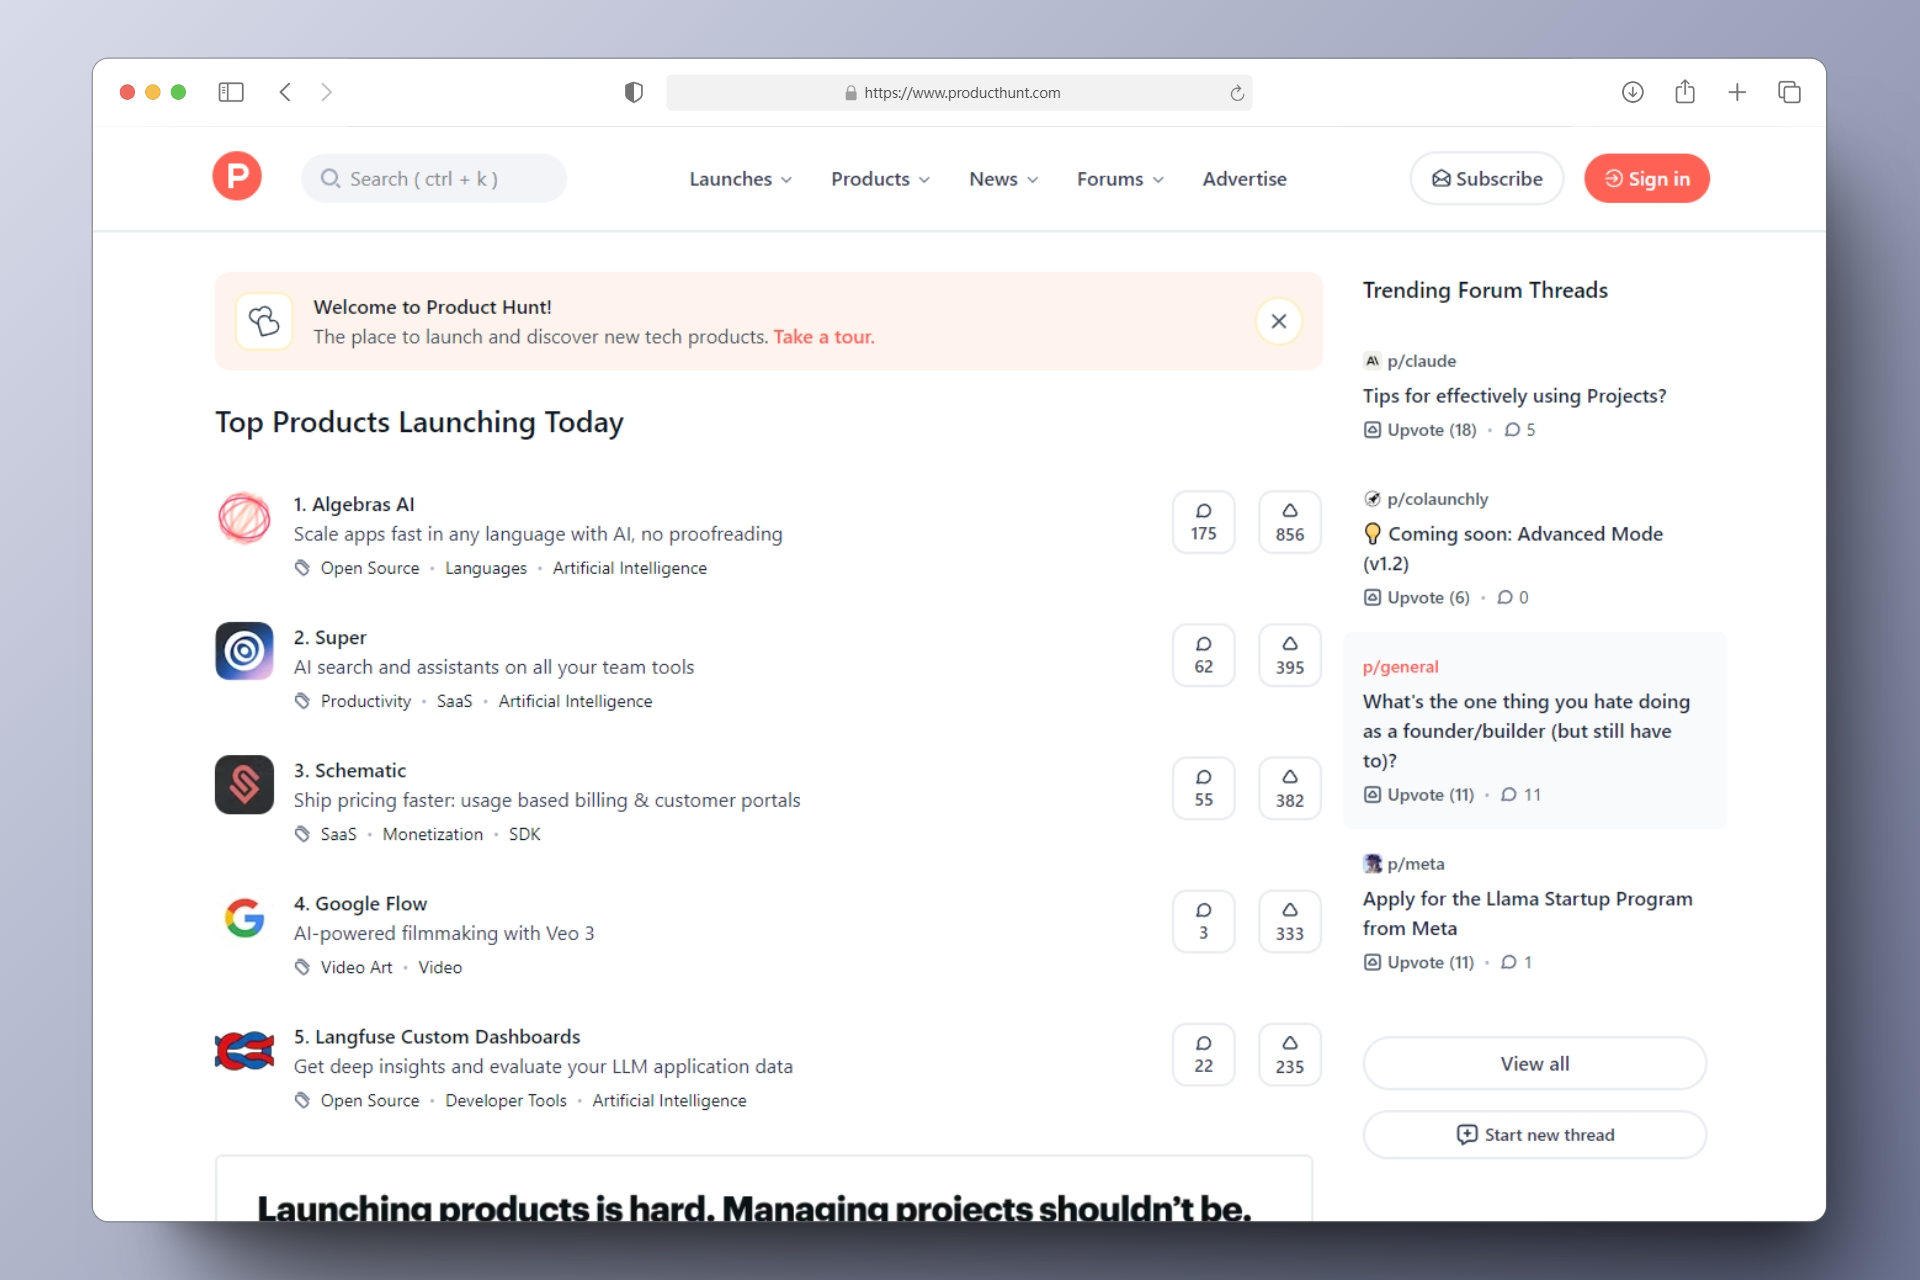Open the Google Flow logo

pyautogui.click(x=244, y=917)
